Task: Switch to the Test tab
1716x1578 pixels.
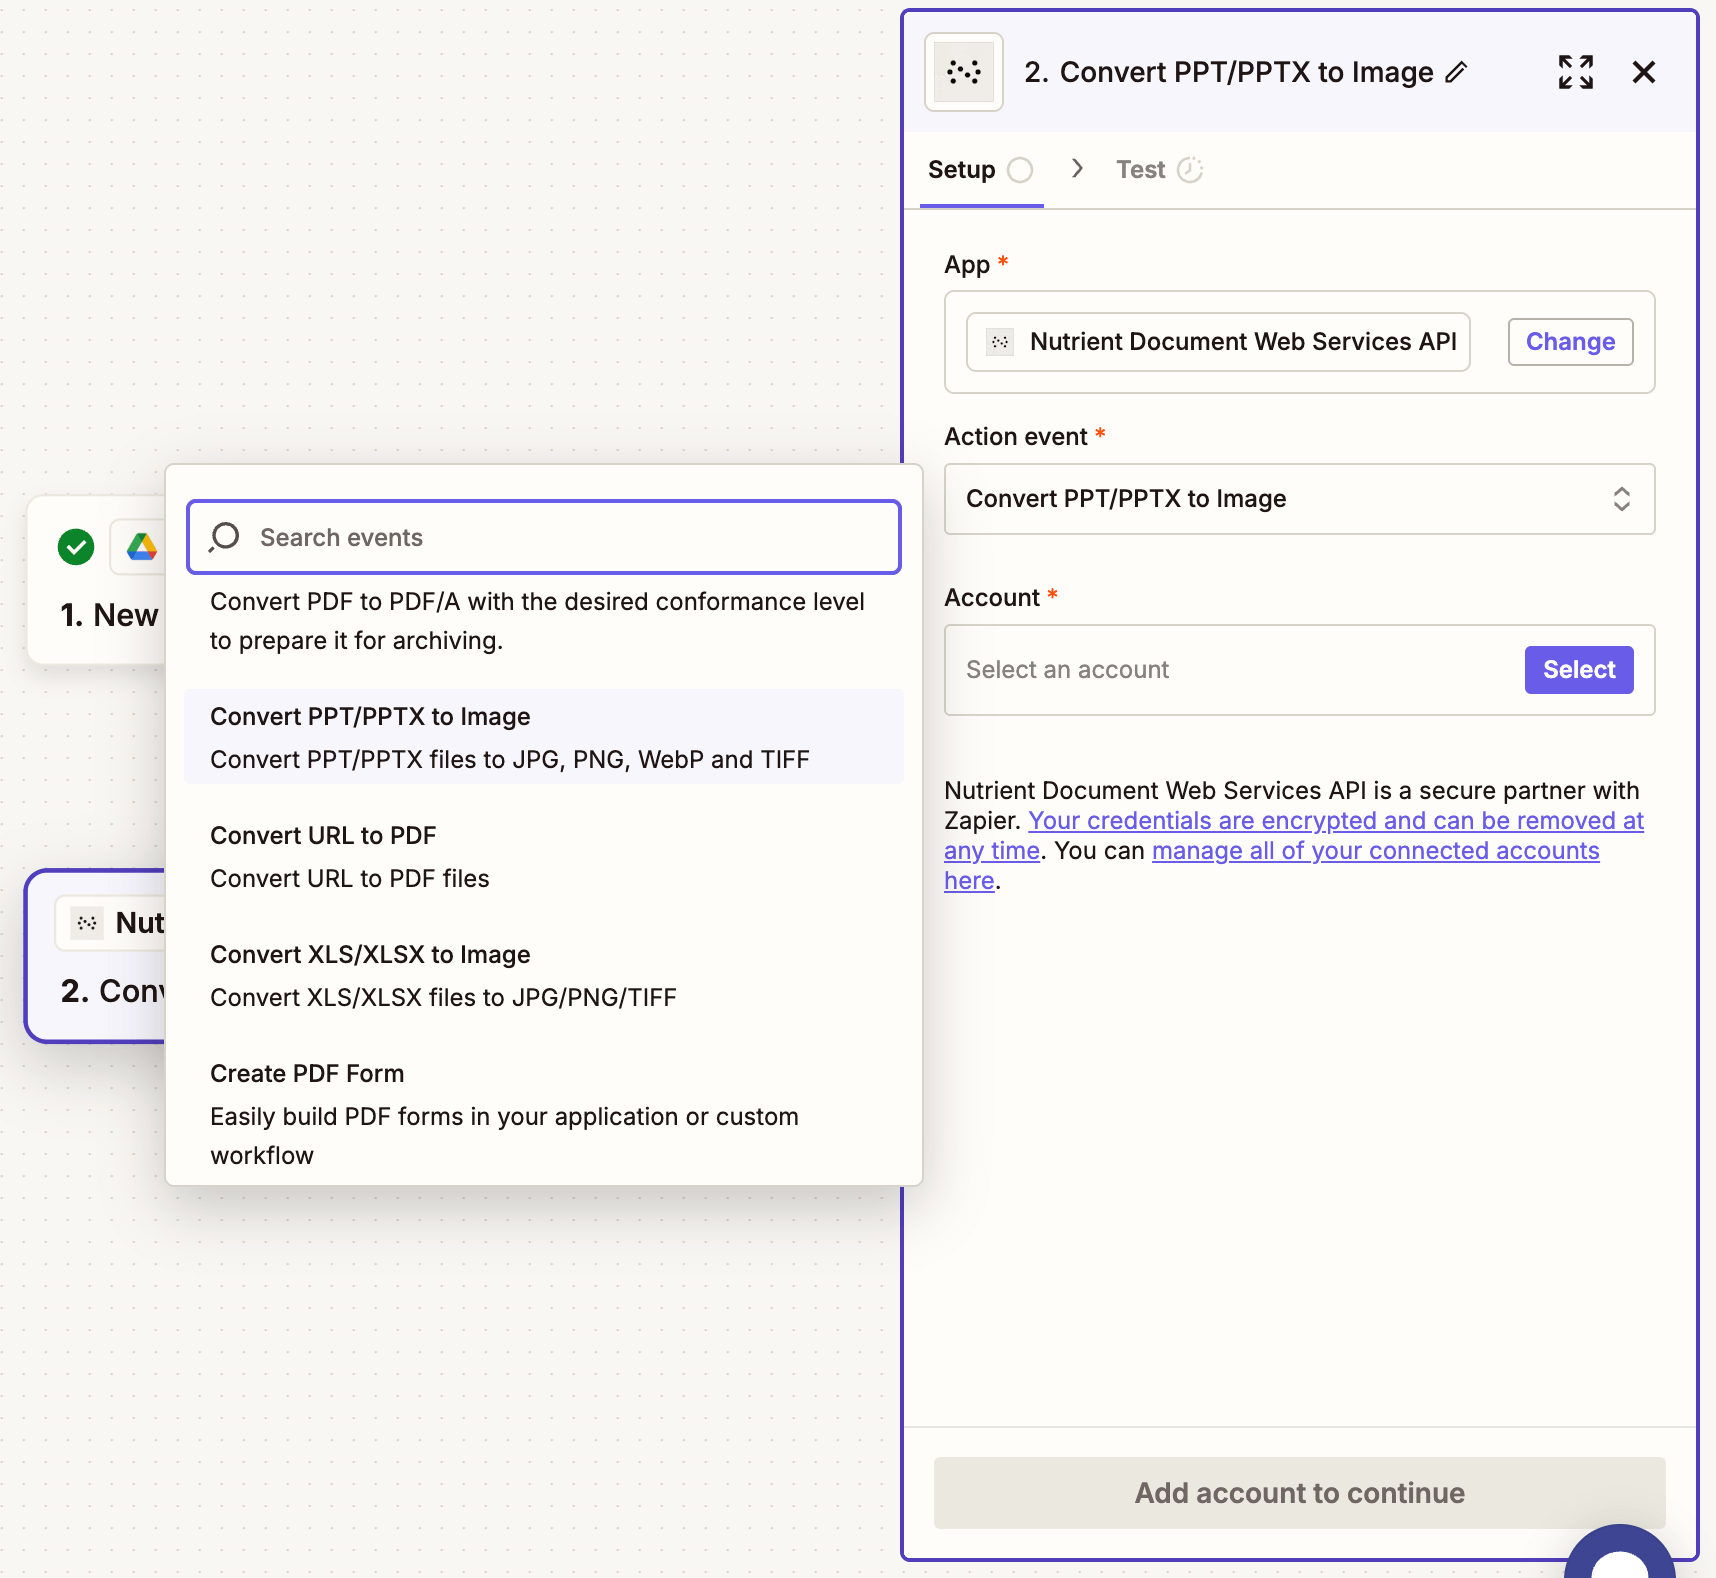Action: pos(1140,169)
